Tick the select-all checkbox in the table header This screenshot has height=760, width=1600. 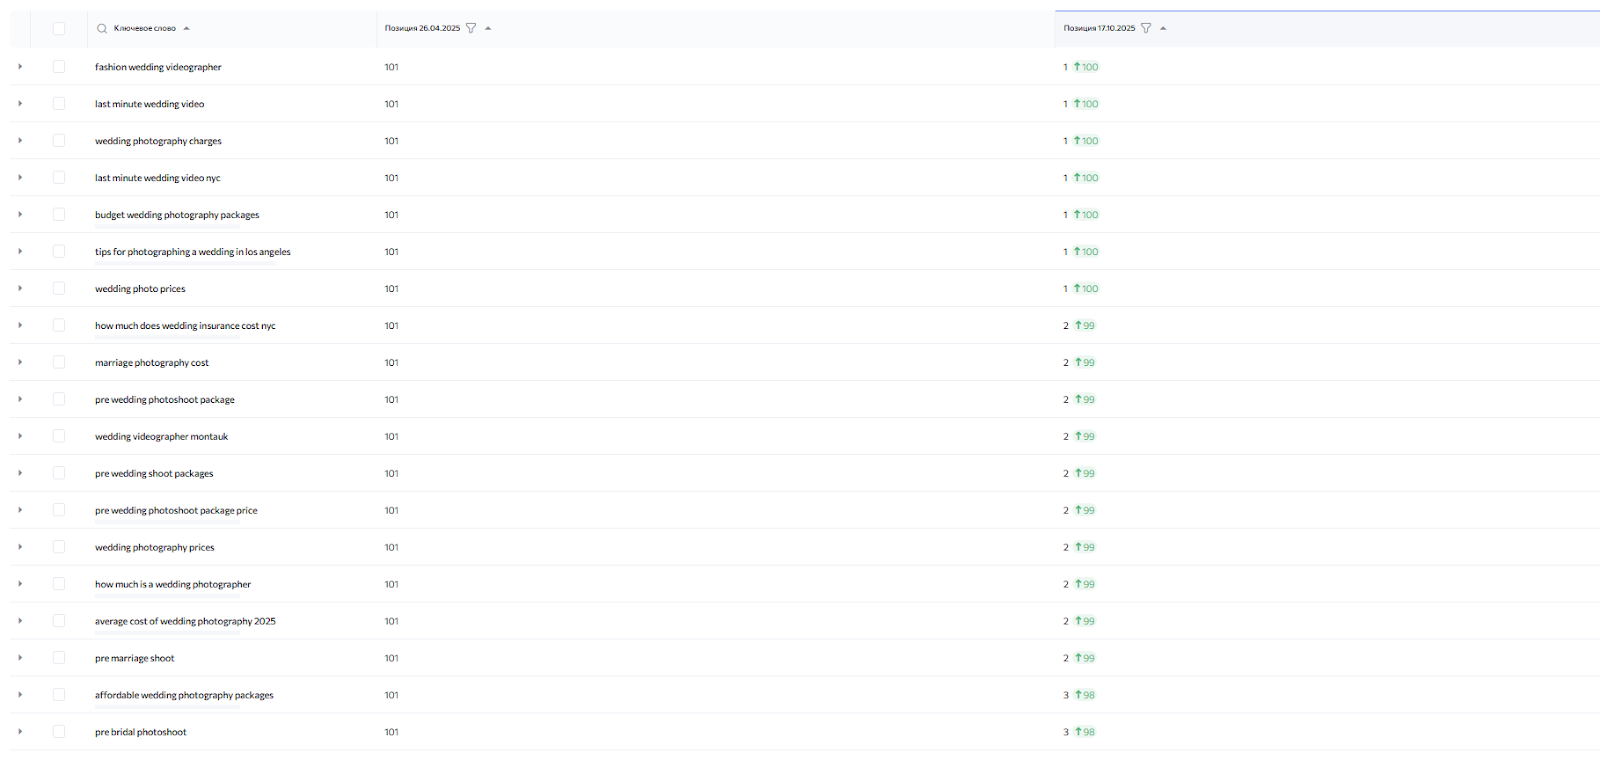[x=59, y=29]
